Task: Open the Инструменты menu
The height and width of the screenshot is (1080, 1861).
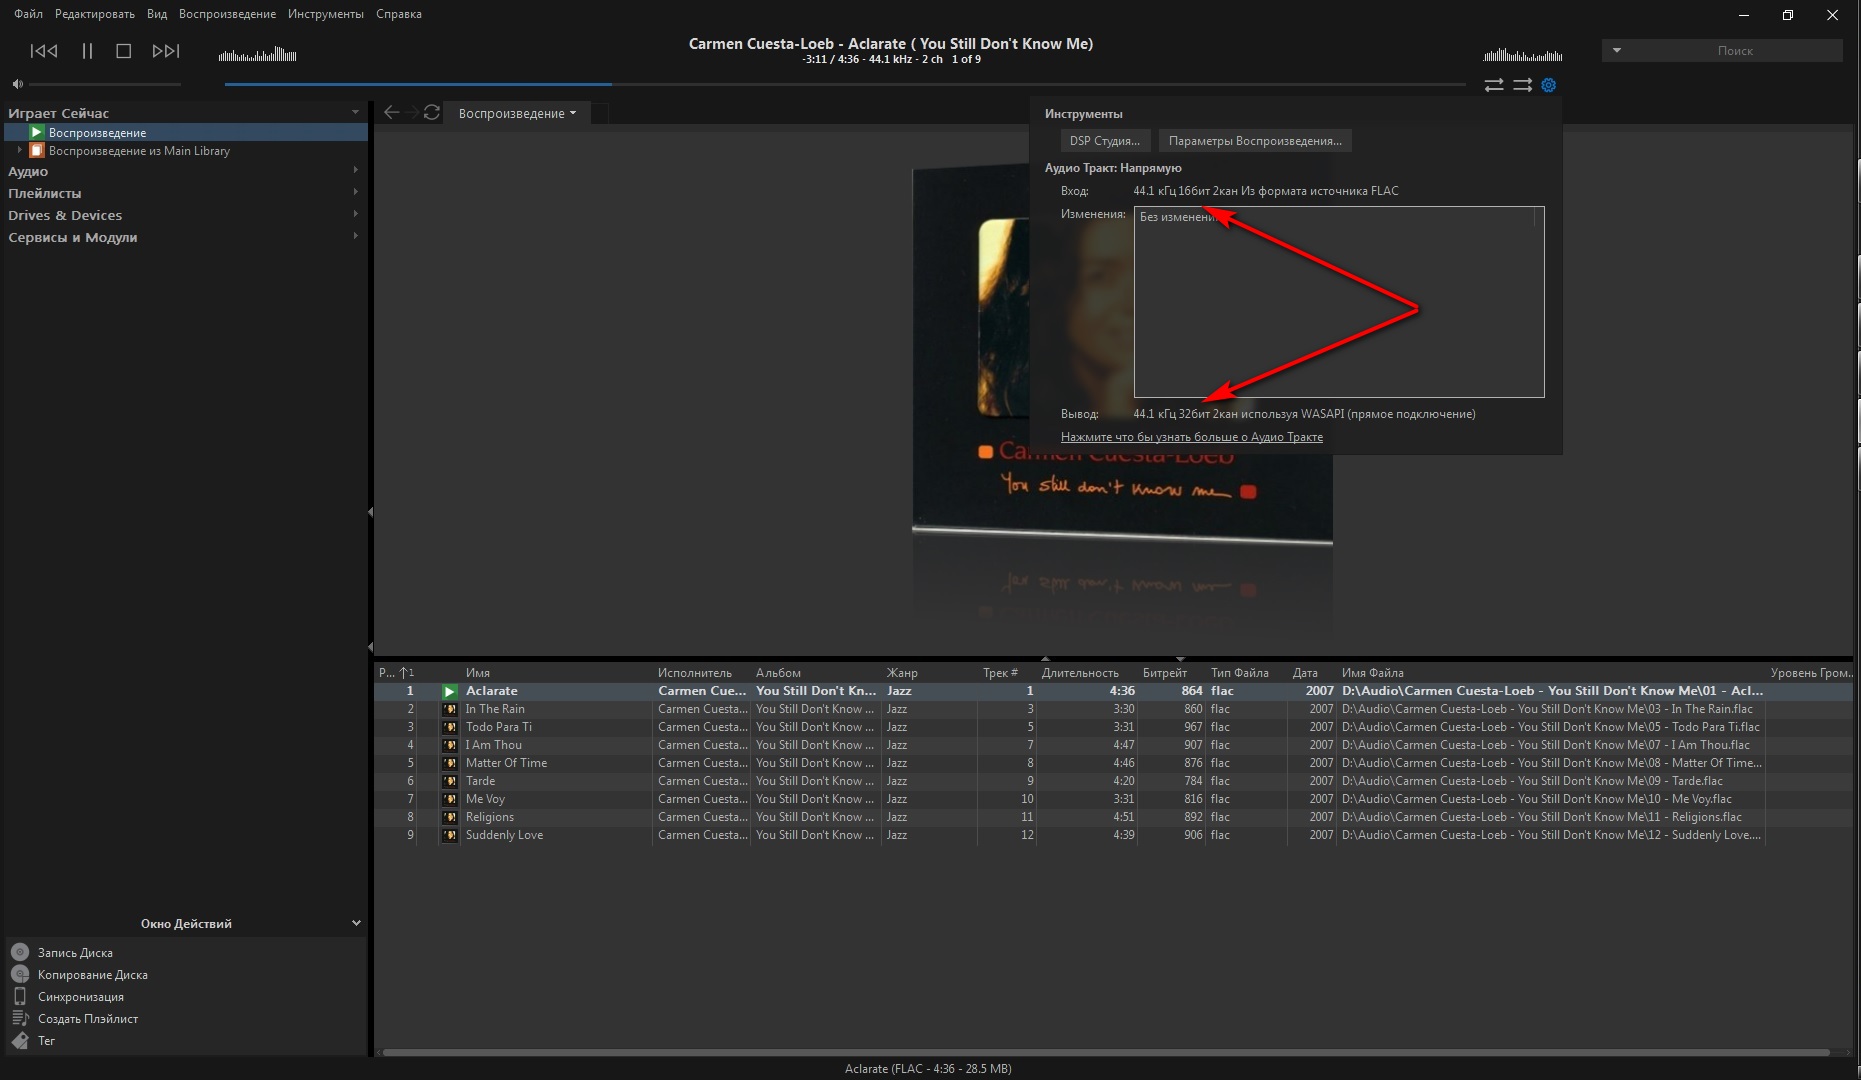Action: [326, 14]
